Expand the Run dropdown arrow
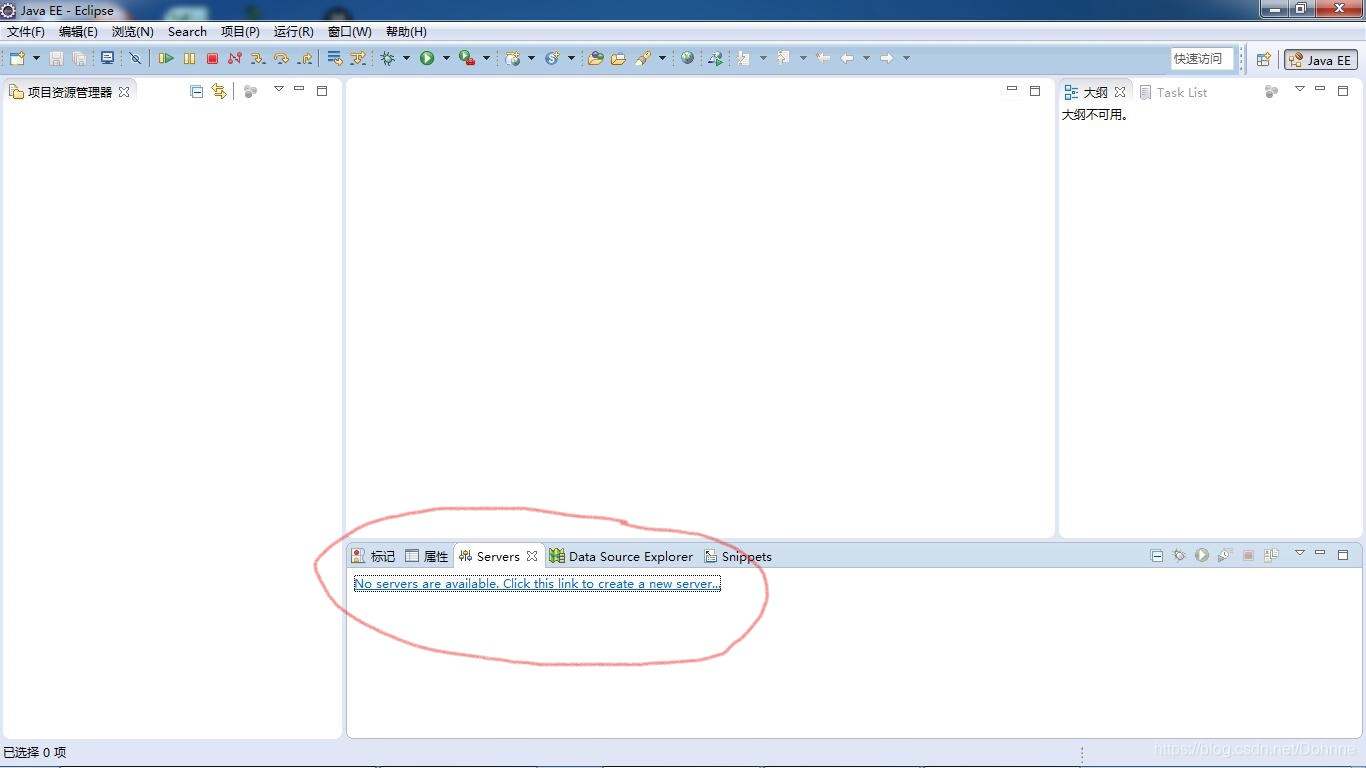The image size is (1366, 768). [x=446, y=59]
